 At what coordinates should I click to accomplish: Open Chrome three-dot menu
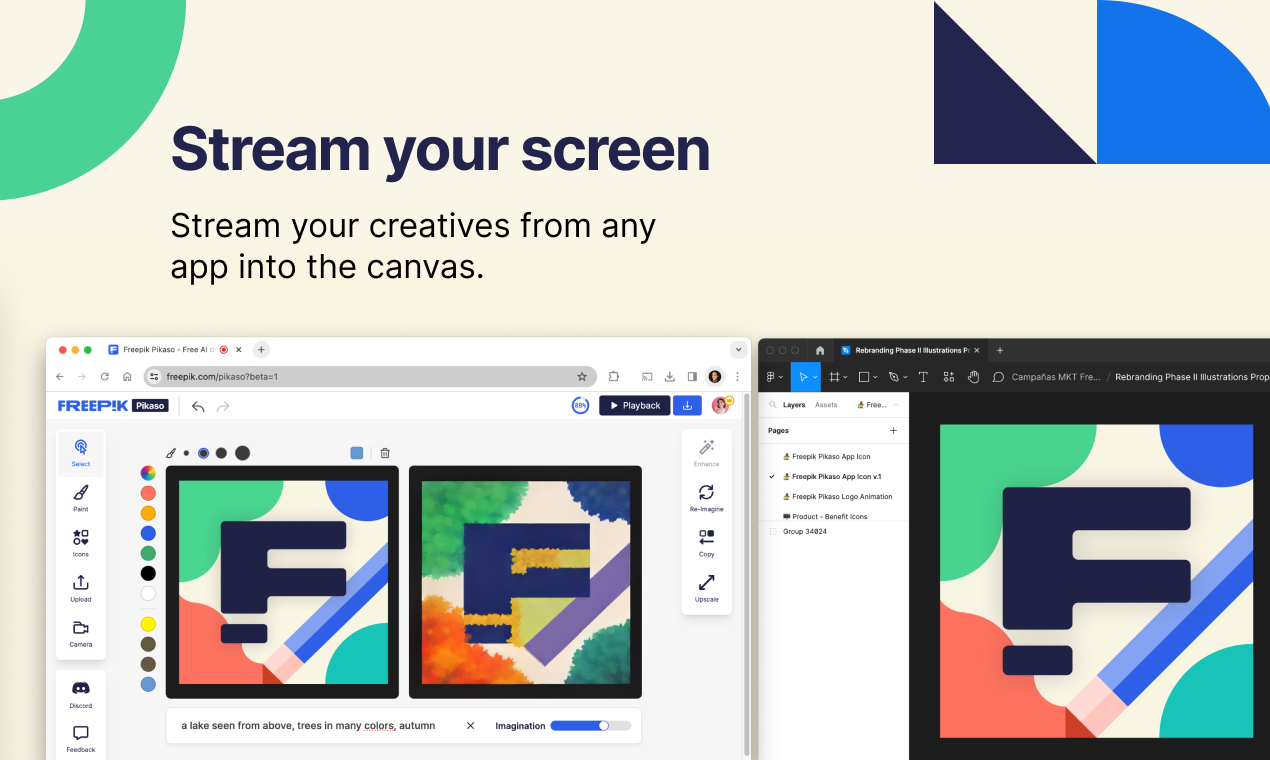[x=738, y=376]
